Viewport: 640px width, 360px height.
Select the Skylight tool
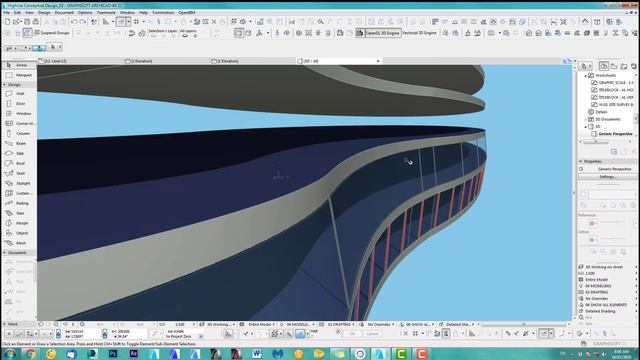[19, 183]
